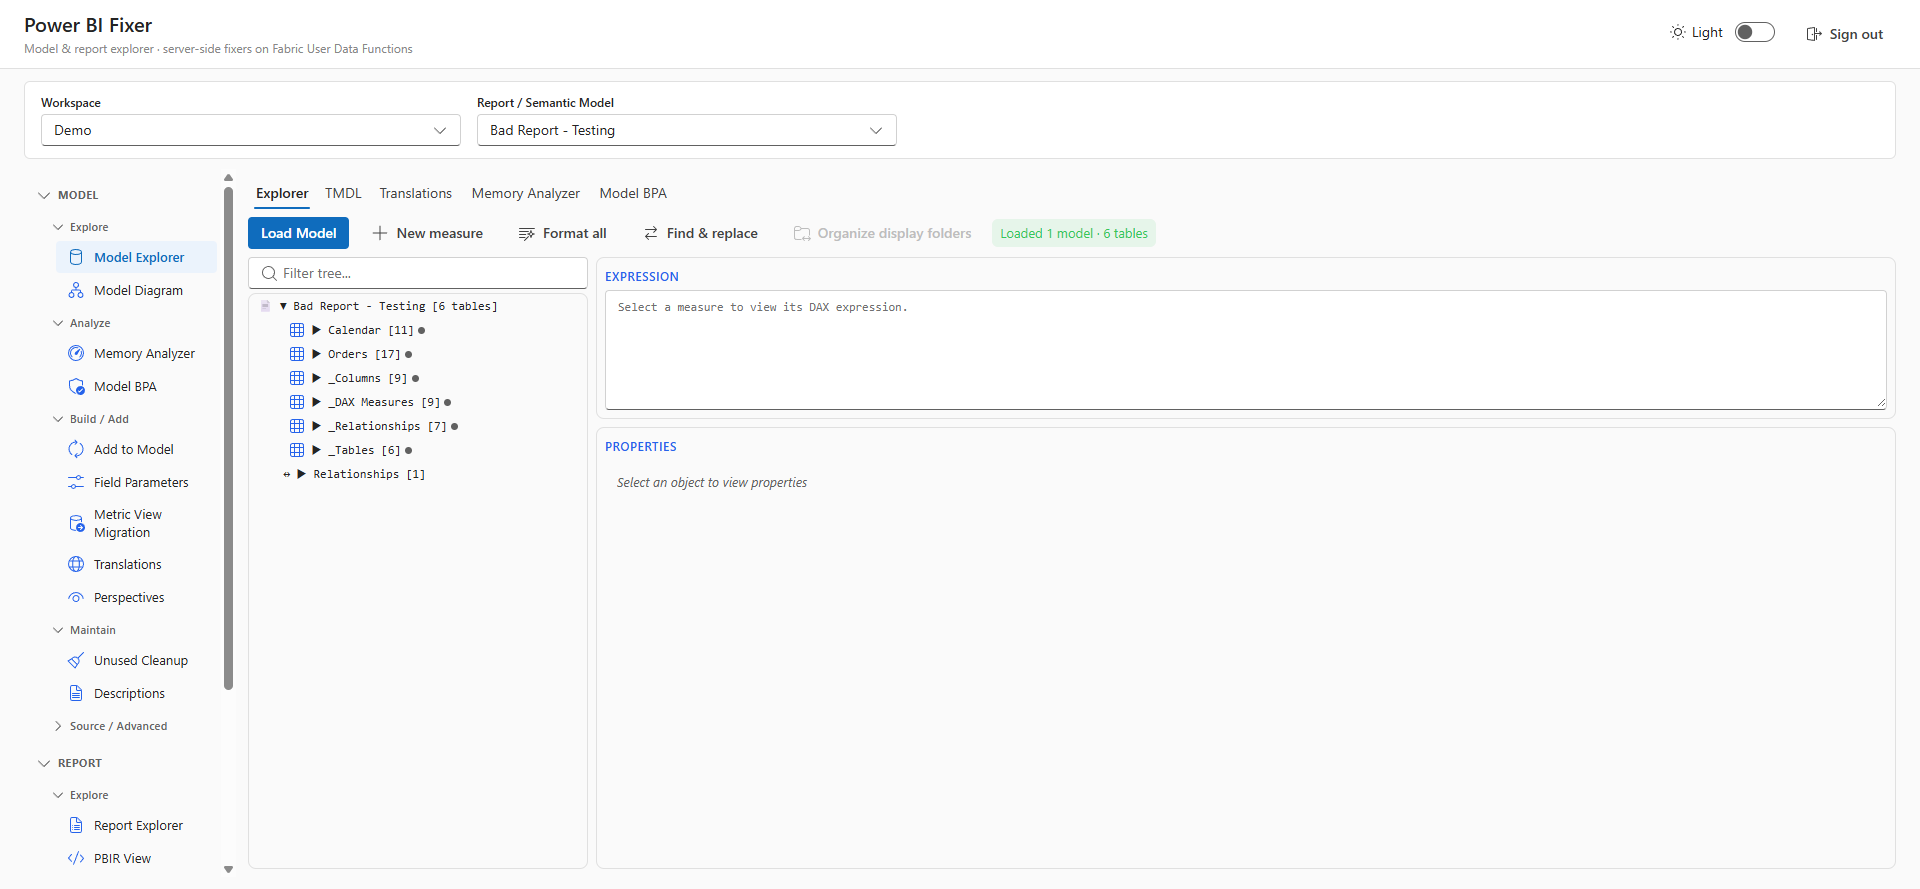Click in the DAX expression text area
The image size is (1920, 889).
[1245, 349]
